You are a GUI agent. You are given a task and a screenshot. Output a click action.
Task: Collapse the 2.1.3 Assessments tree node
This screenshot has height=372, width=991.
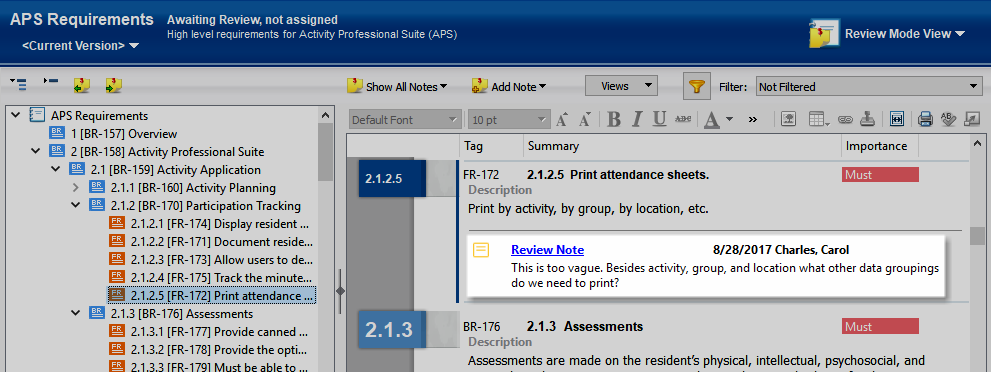[76, 314]
